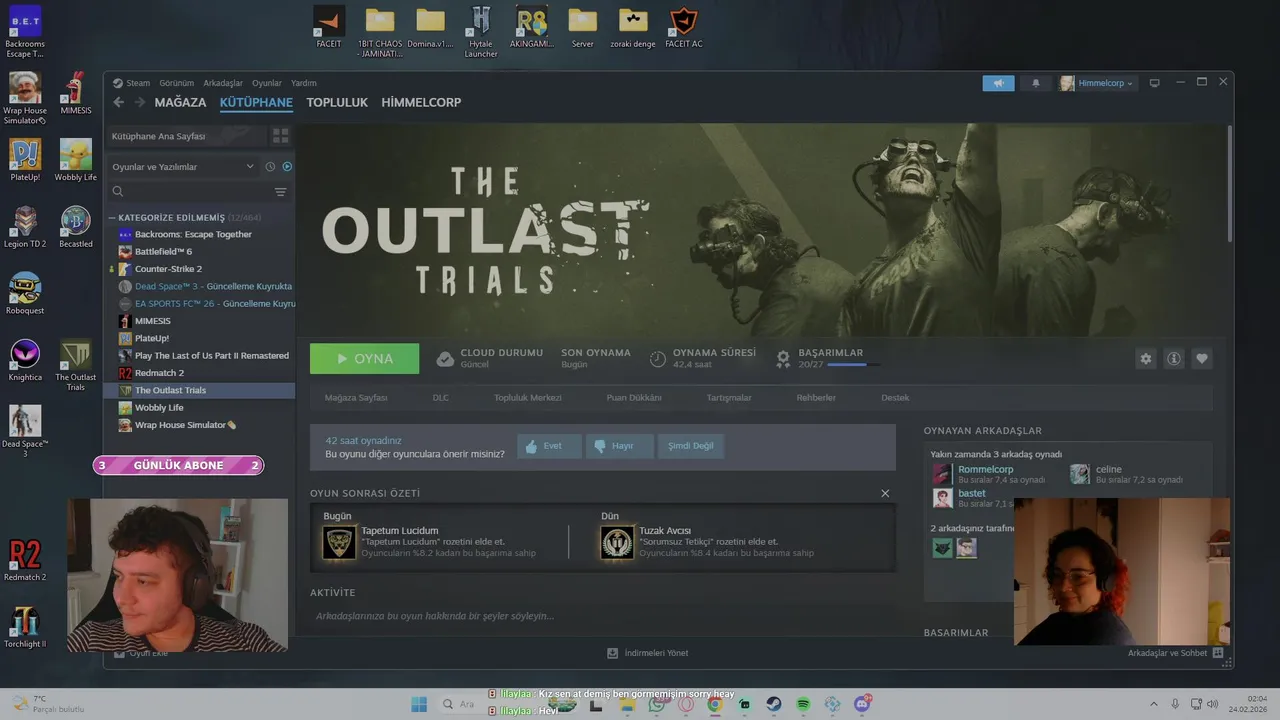Open the Destek link

point(895,397)
